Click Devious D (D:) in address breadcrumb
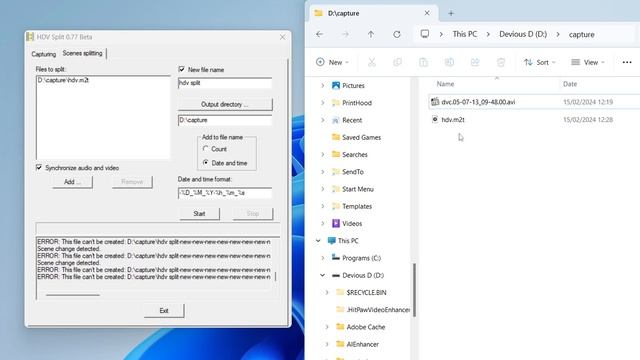The width and height of the screenshot is (640, 360). pos(523,34)
